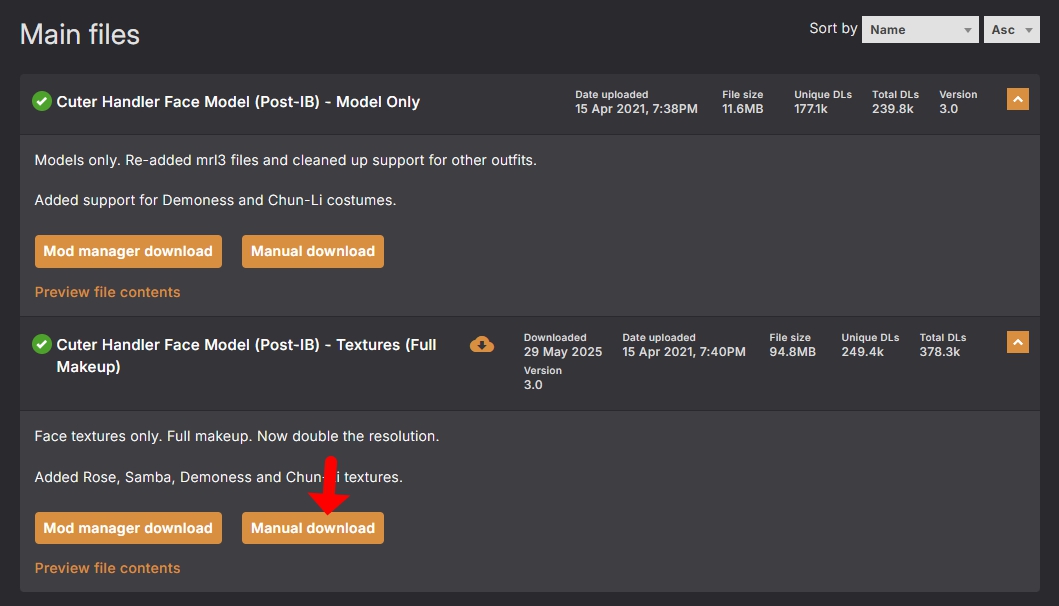Click Manual download for Model Only file

[312, 251]
